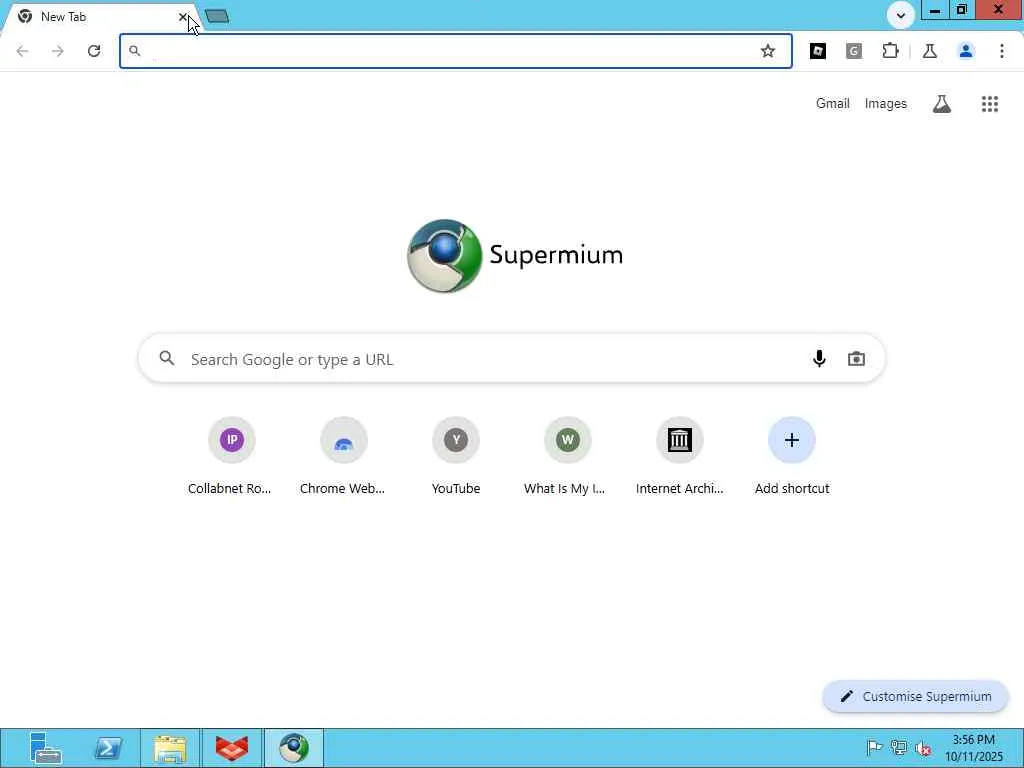Open the grey G extension icon

[854, 51]
